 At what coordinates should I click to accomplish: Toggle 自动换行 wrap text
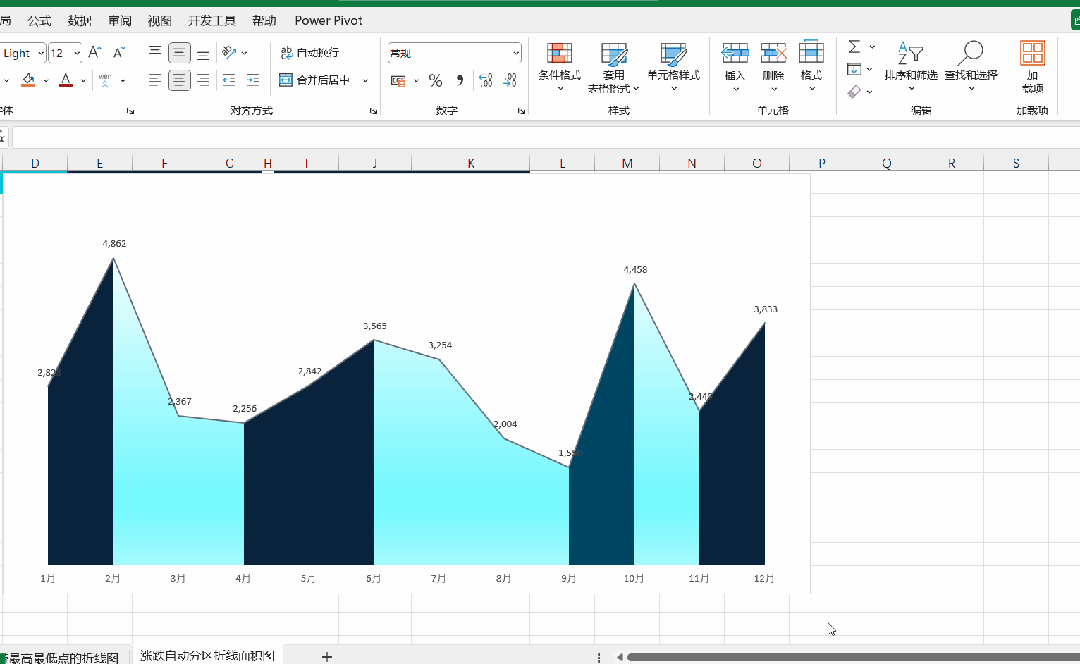[x=310, y=52]
